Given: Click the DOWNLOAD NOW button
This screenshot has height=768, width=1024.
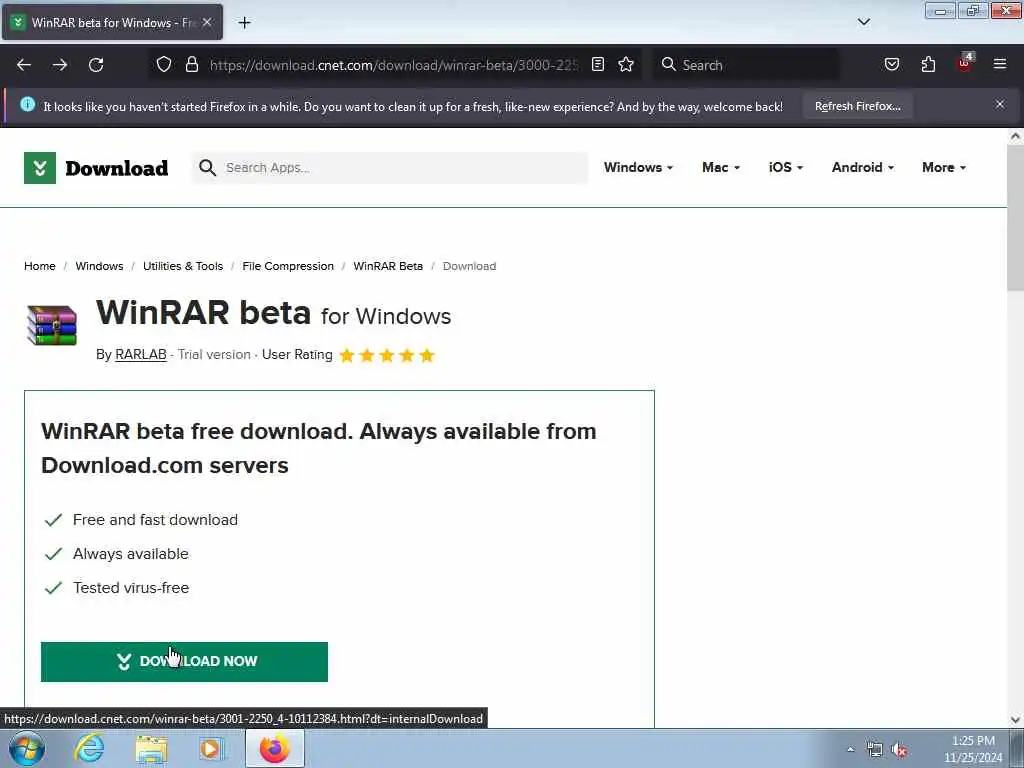Looking at the screenshot, I should 184,662.
